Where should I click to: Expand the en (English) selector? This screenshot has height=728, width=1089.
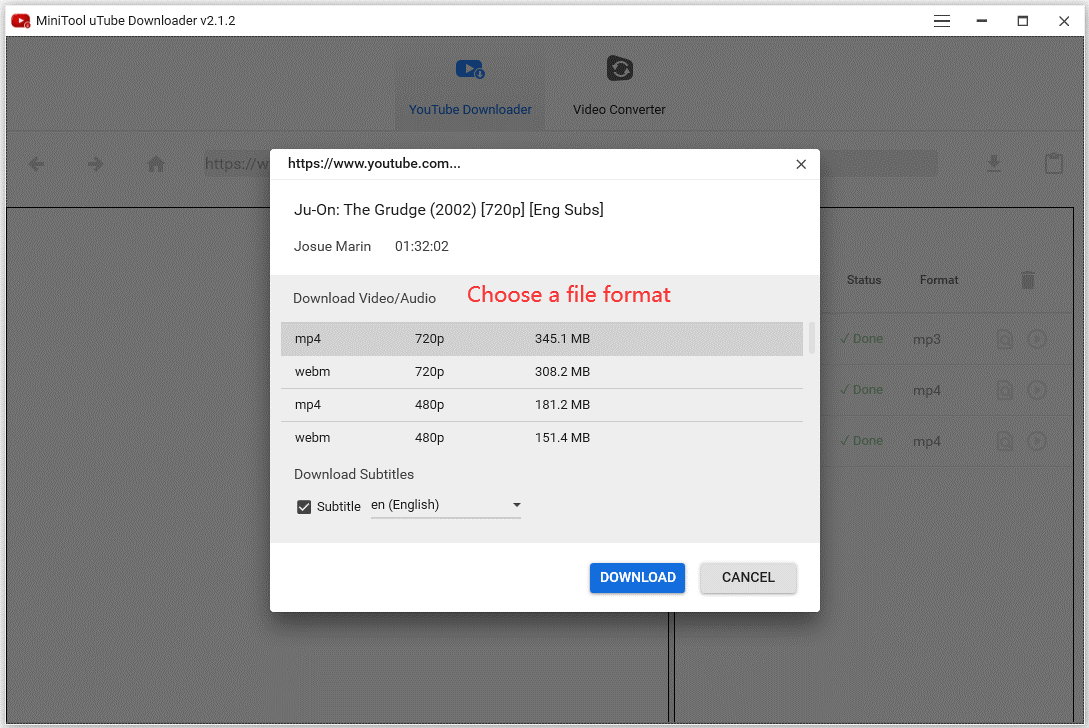(x=445, y=505)
